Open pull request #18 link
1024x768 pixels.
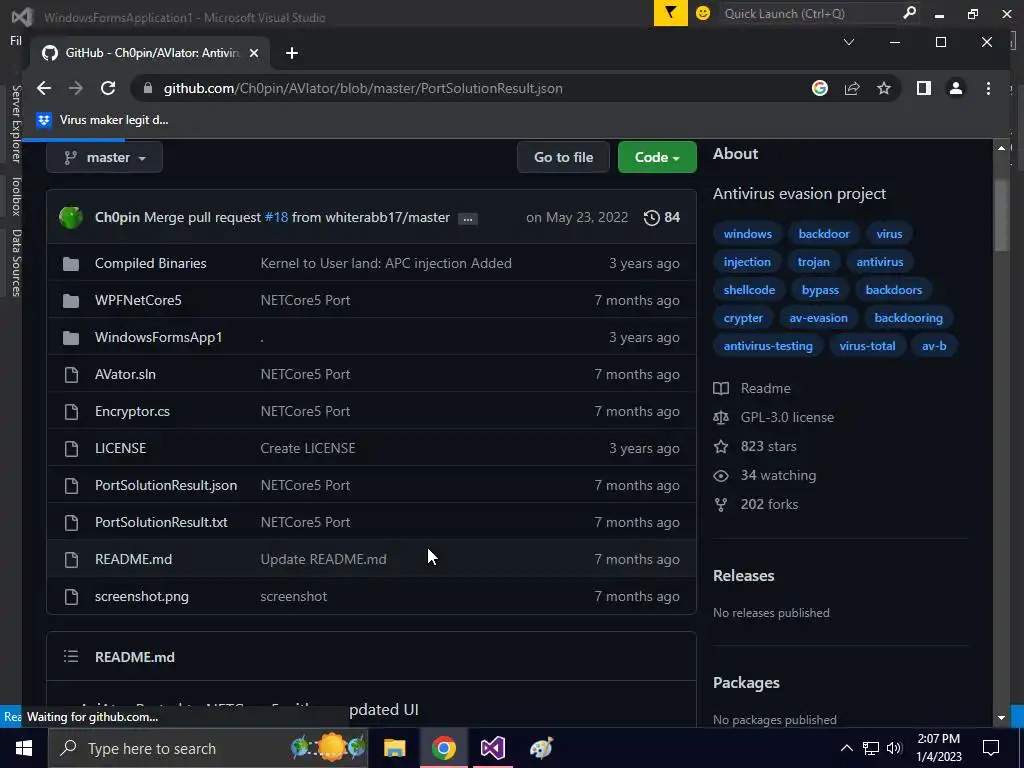[x=276, y=217]
